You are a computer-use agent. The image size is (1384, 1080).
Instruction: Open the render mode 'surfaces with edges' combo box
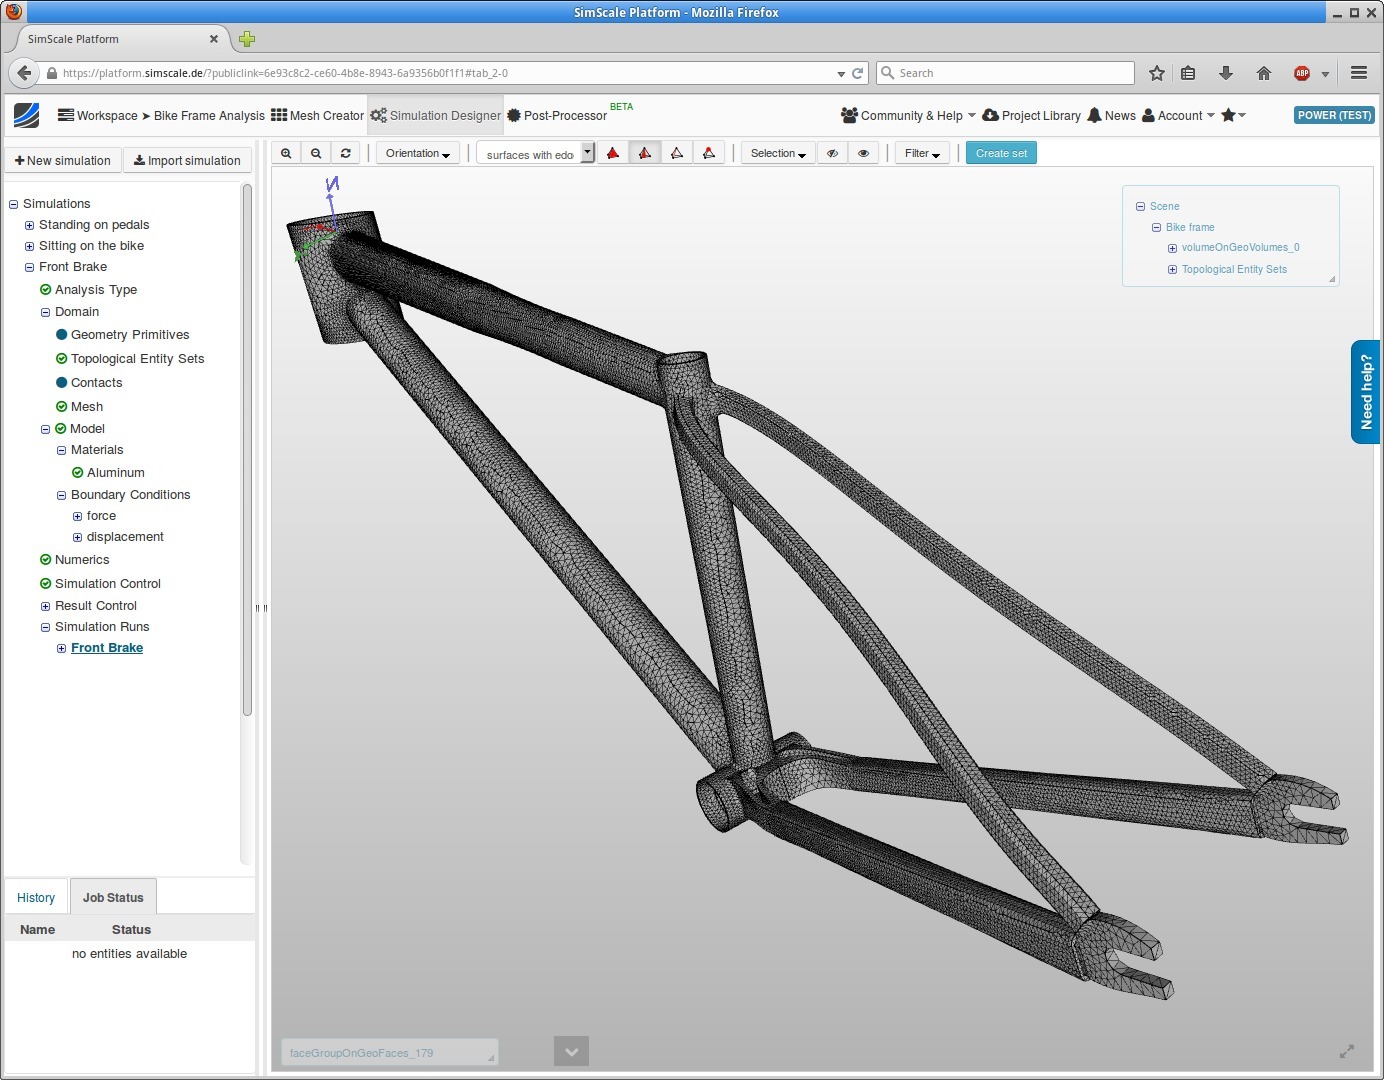point(535,154)
